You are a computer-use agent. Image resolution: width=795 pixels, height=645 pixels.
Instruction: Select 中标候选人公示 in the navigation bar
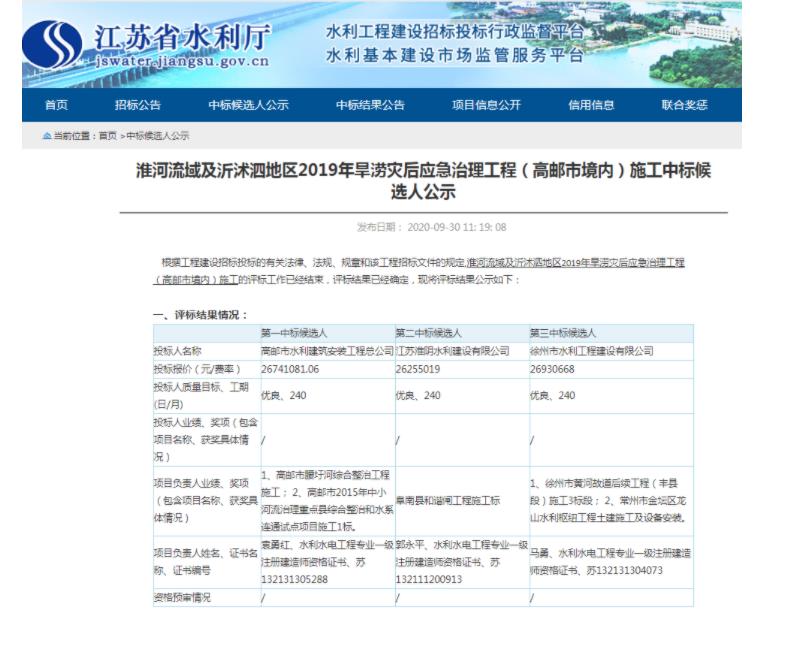pyautogui.click(x=248, y=105)
